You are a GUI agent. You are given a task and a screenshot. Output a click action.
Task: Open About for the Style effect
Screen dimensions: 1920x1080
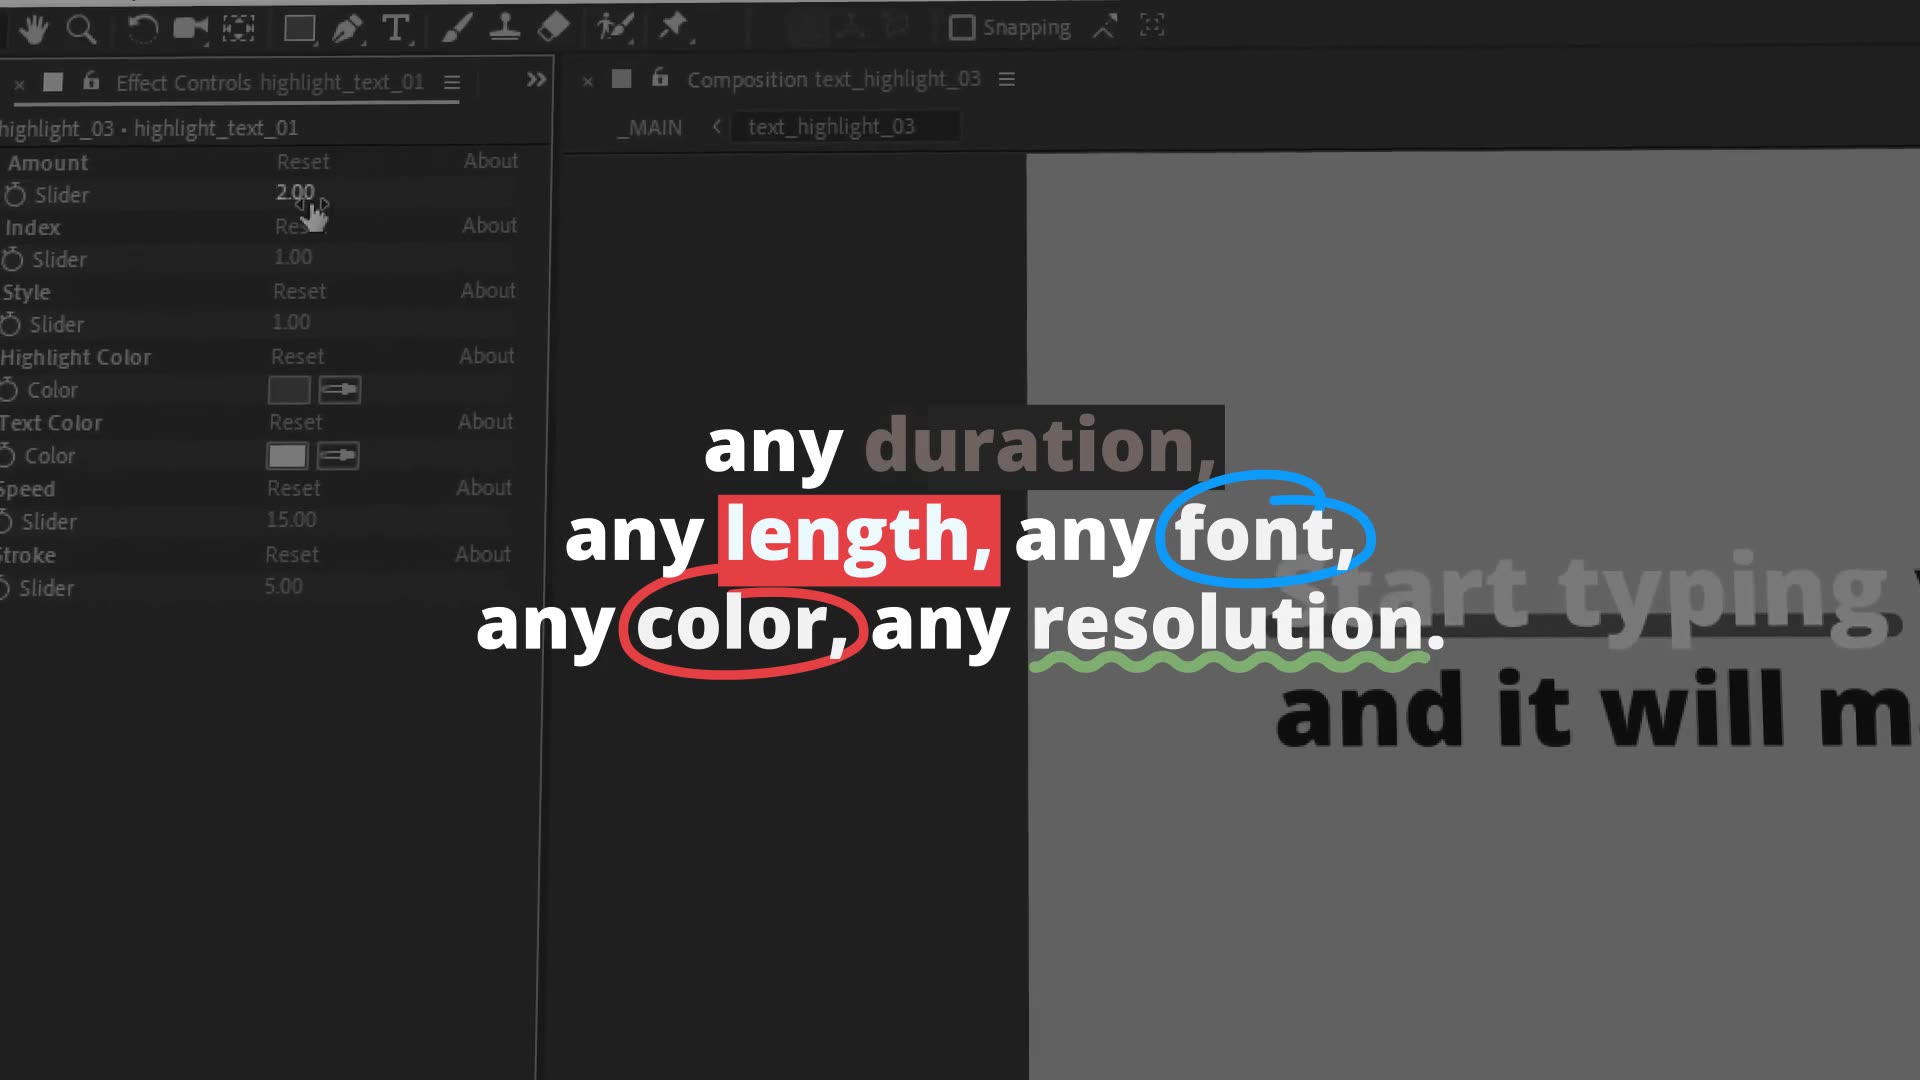(488, 290)
